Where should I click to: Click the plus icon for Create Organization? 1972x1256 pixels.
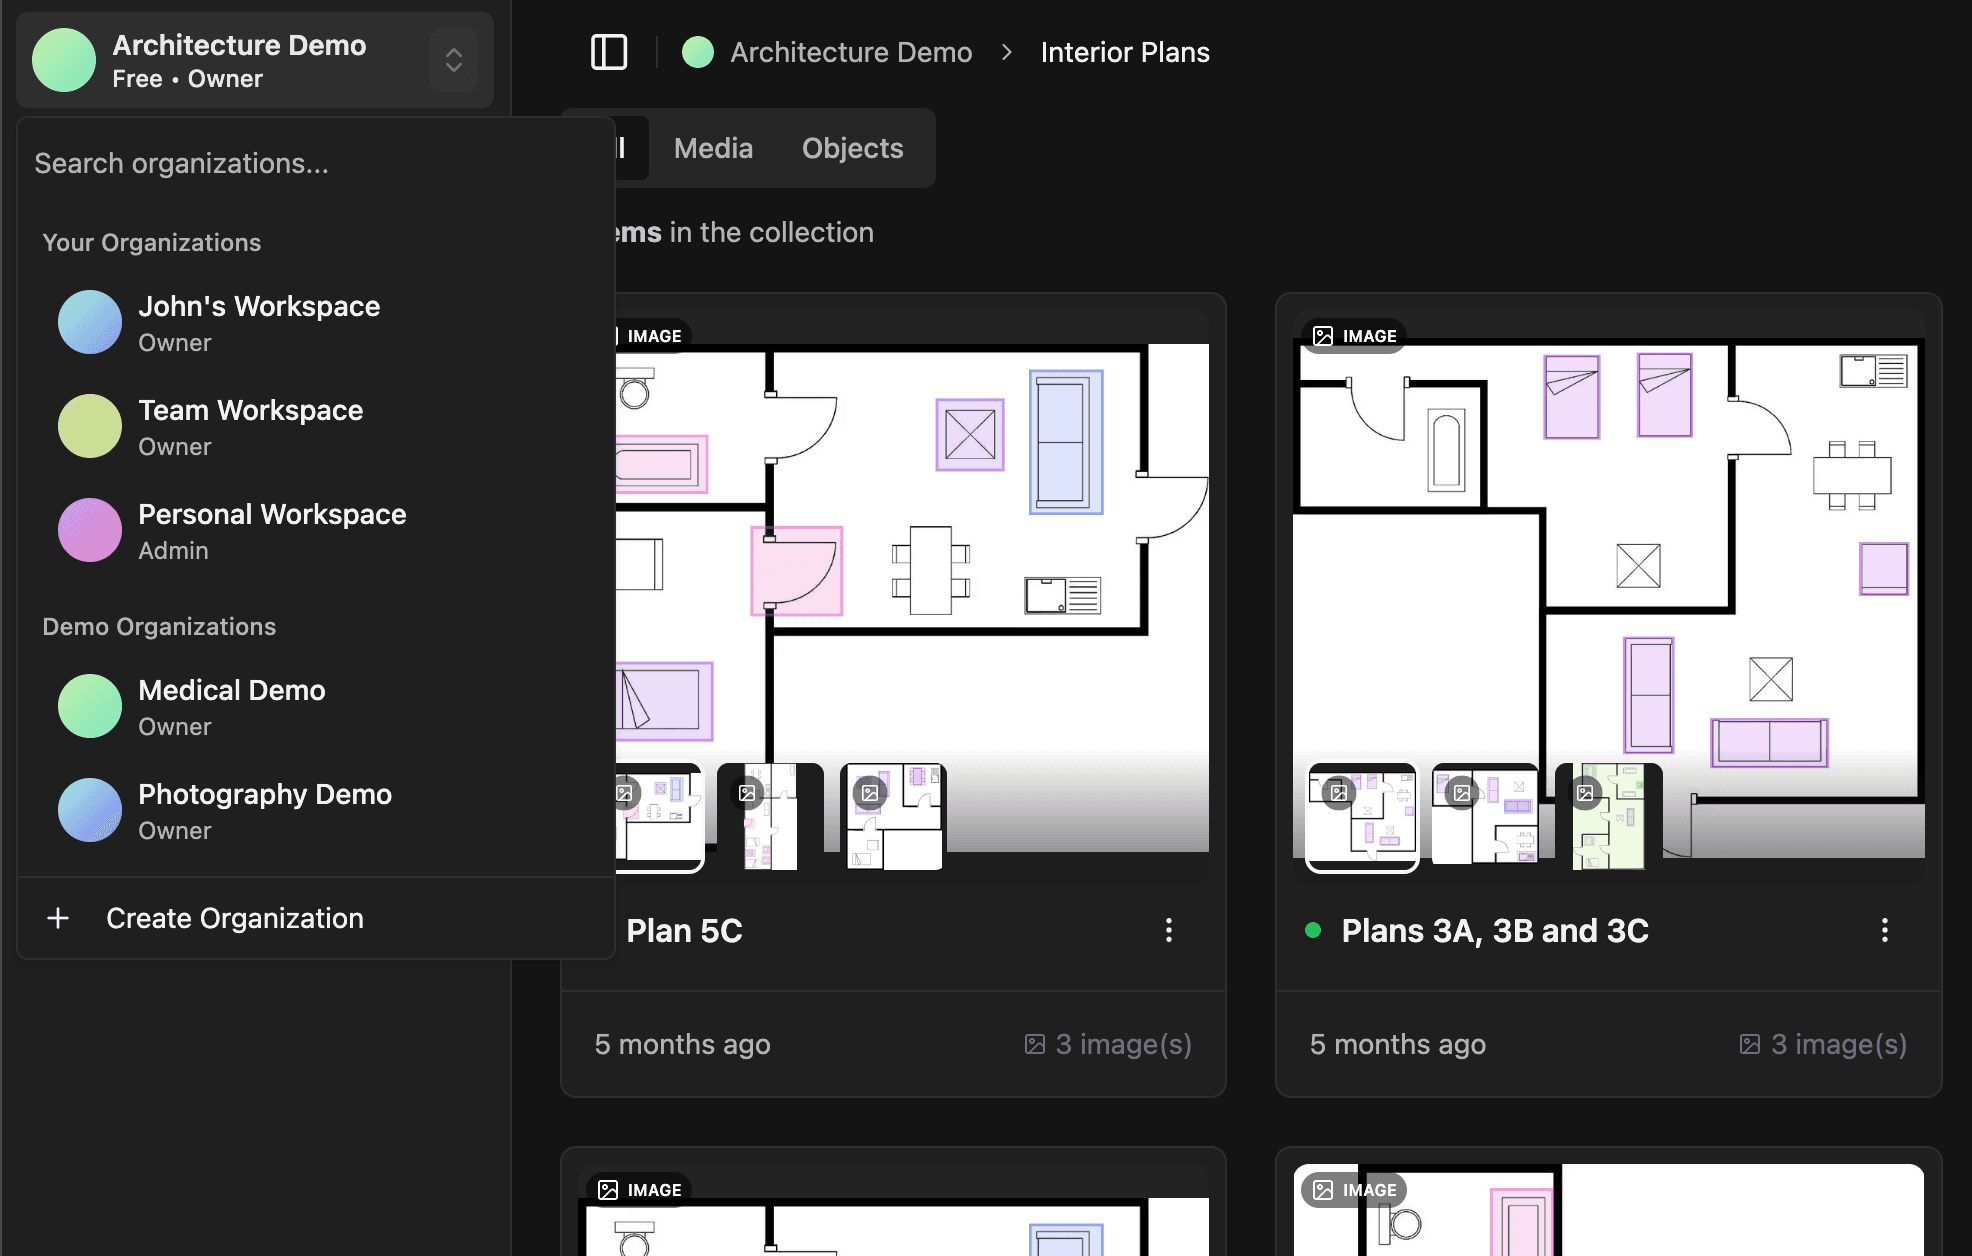(58, 918)
